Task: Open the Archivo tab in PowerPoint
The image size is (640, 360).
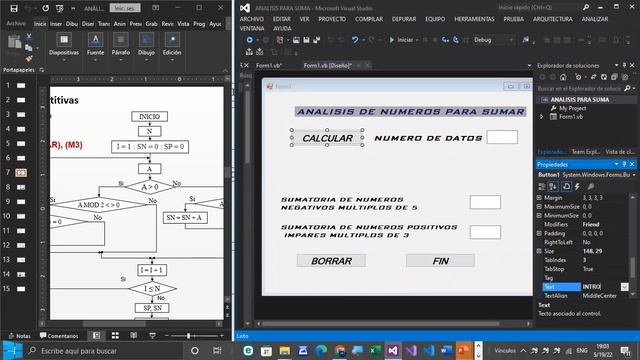Action: pos(16,24)
